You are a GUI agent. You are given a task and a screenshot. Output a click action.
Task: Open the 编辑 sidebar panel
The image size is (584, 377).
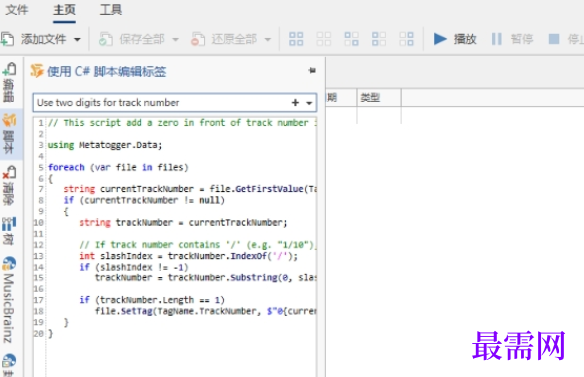[x=9, y=82]
